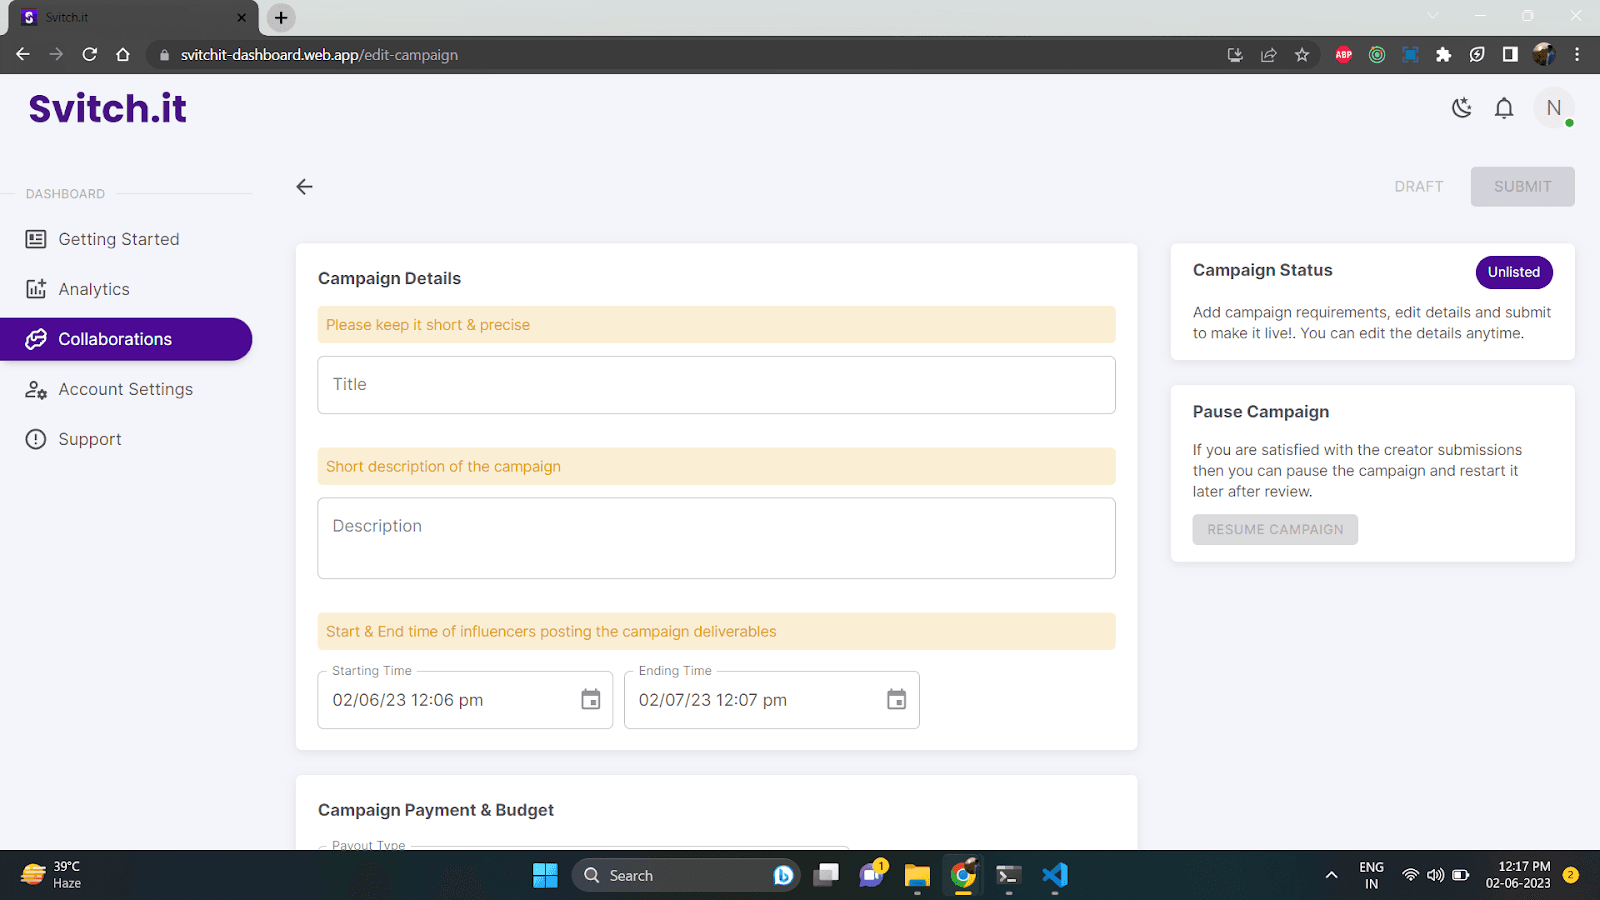
Task: Close the Svitch.it tab
Action: 241,17
